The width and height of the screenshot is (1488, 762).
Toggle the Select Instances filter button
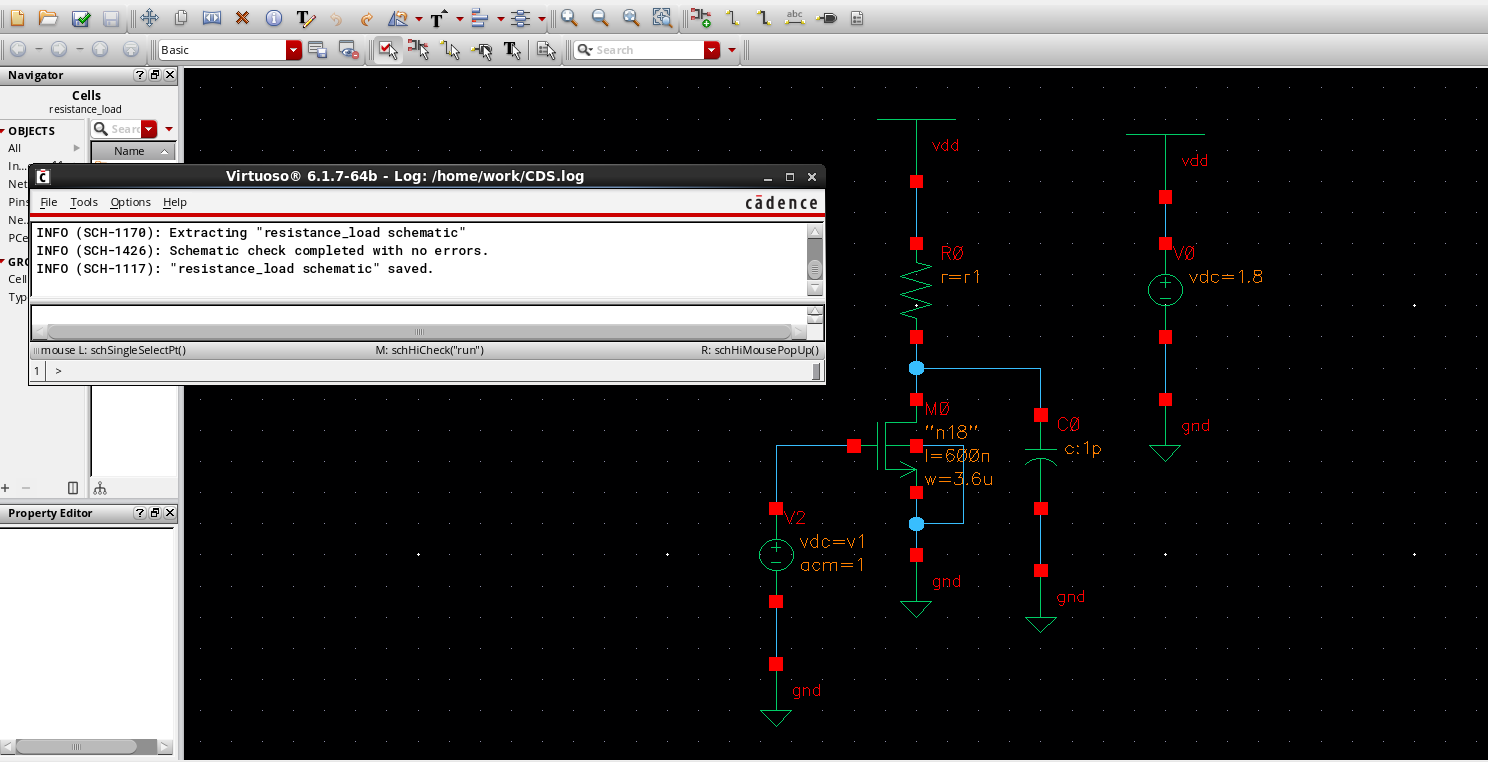pos(418,50)
